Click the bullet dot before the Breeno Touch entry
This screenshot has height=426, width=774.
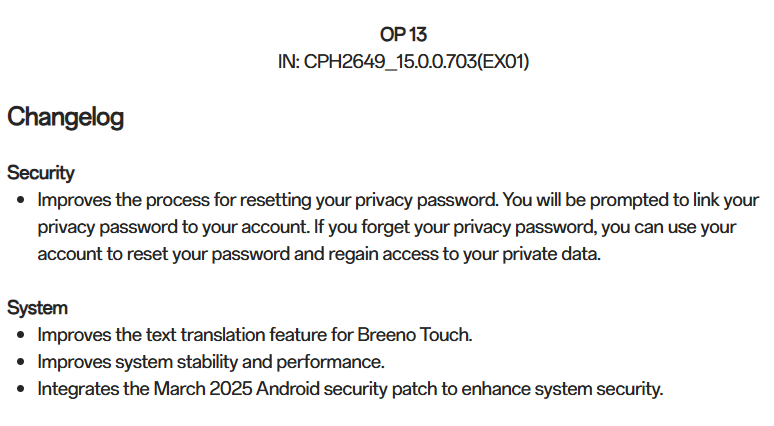tap(22, 335)
